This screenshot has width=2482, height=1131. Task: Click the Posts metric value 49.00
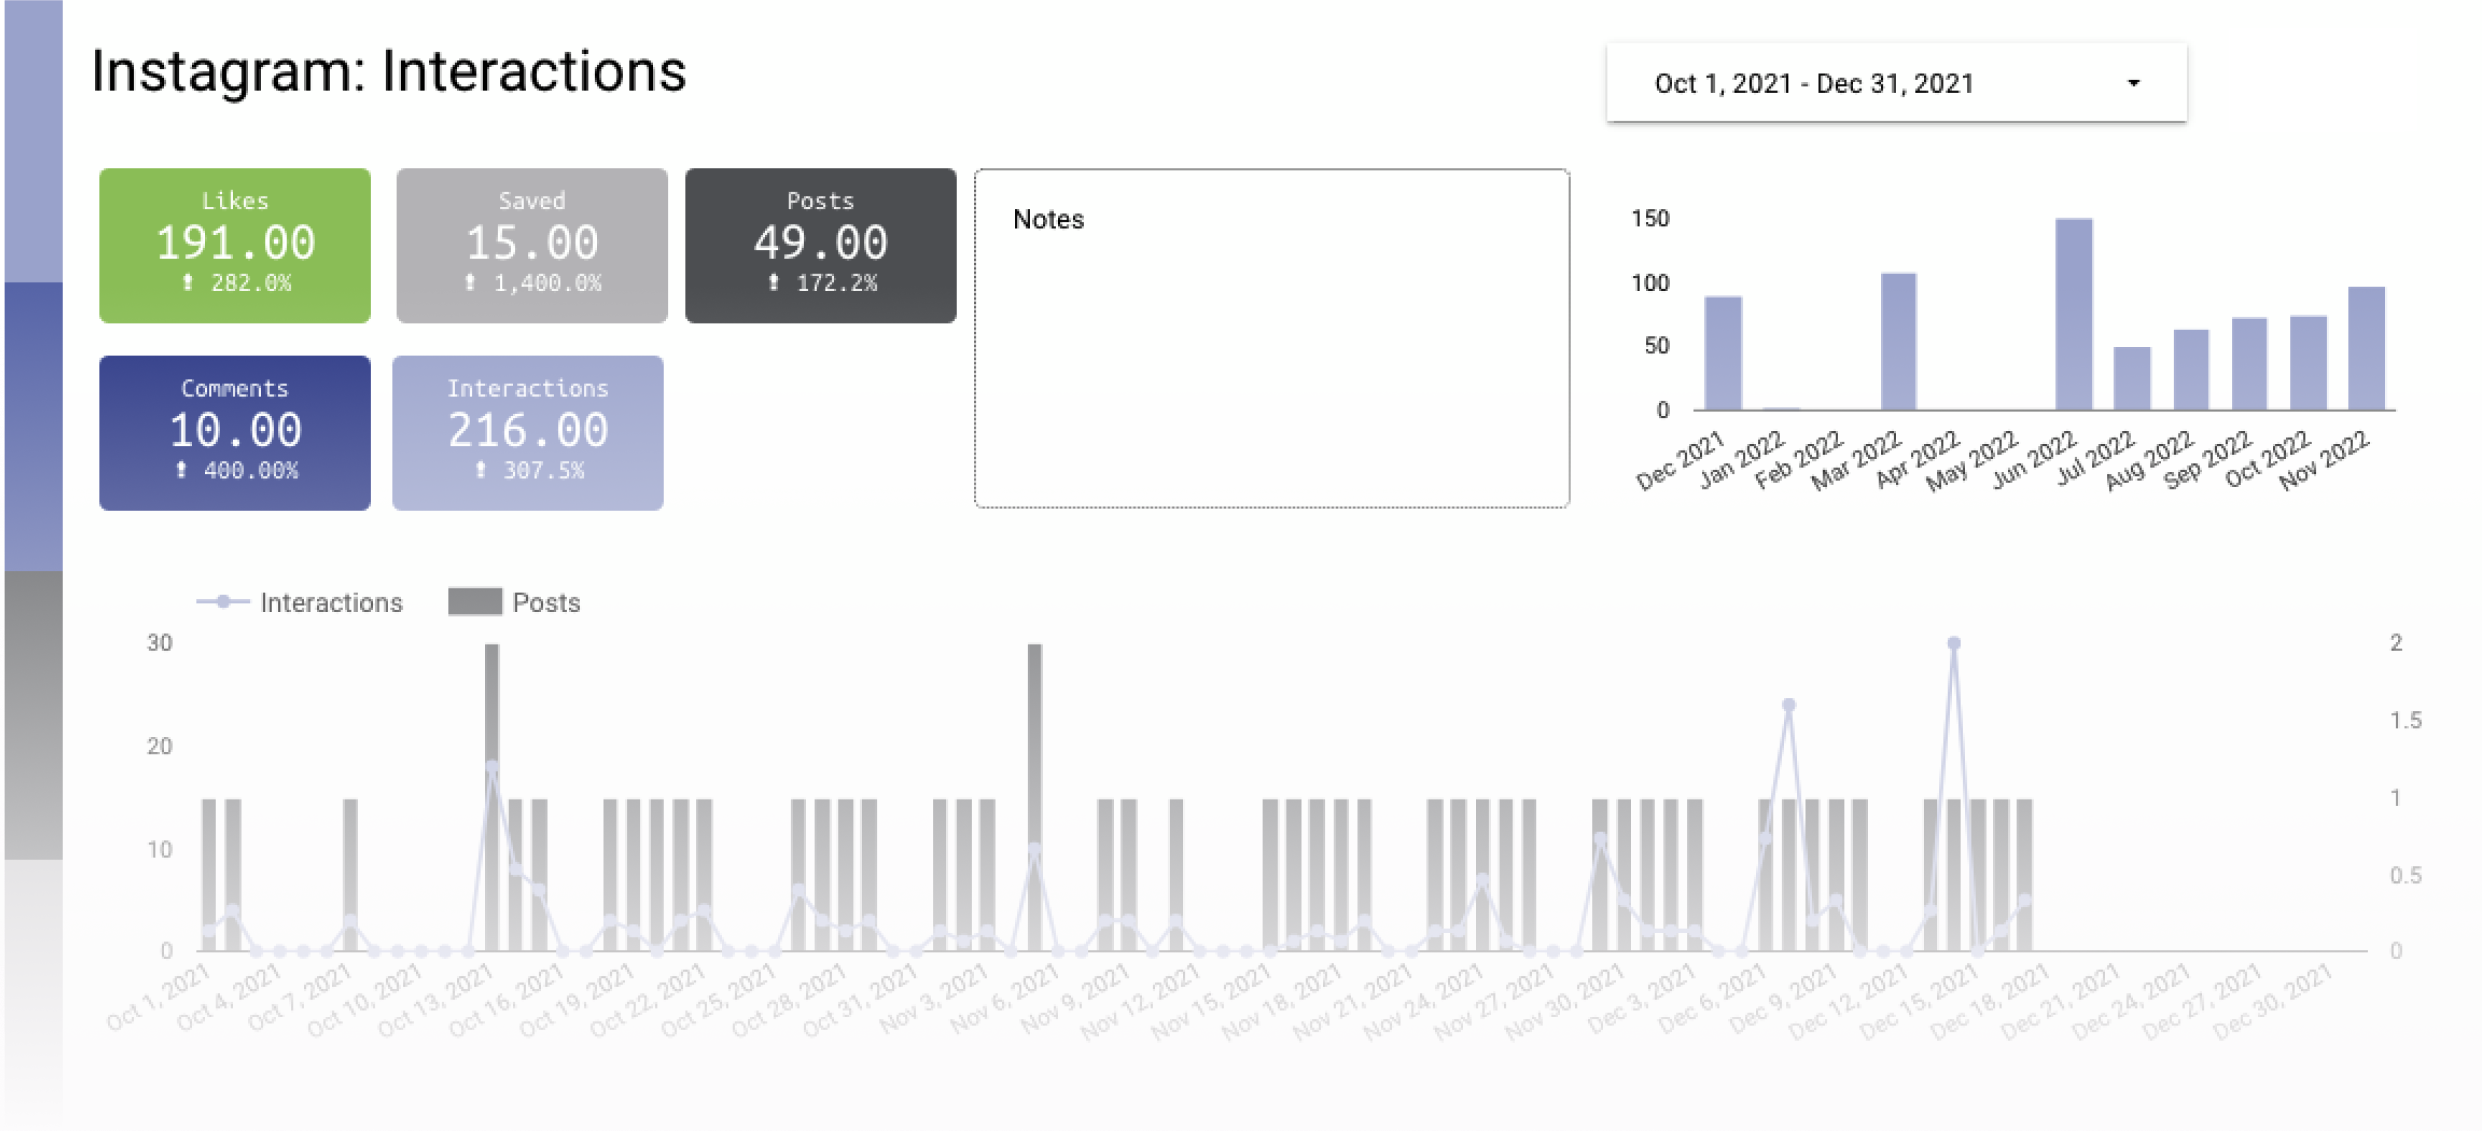(x=820, y=243)
